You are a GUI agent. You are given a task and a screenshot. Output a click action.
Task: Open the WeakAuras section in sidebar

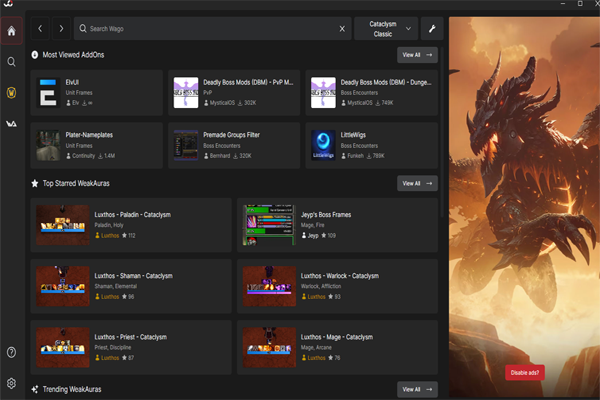coord(11,124)
